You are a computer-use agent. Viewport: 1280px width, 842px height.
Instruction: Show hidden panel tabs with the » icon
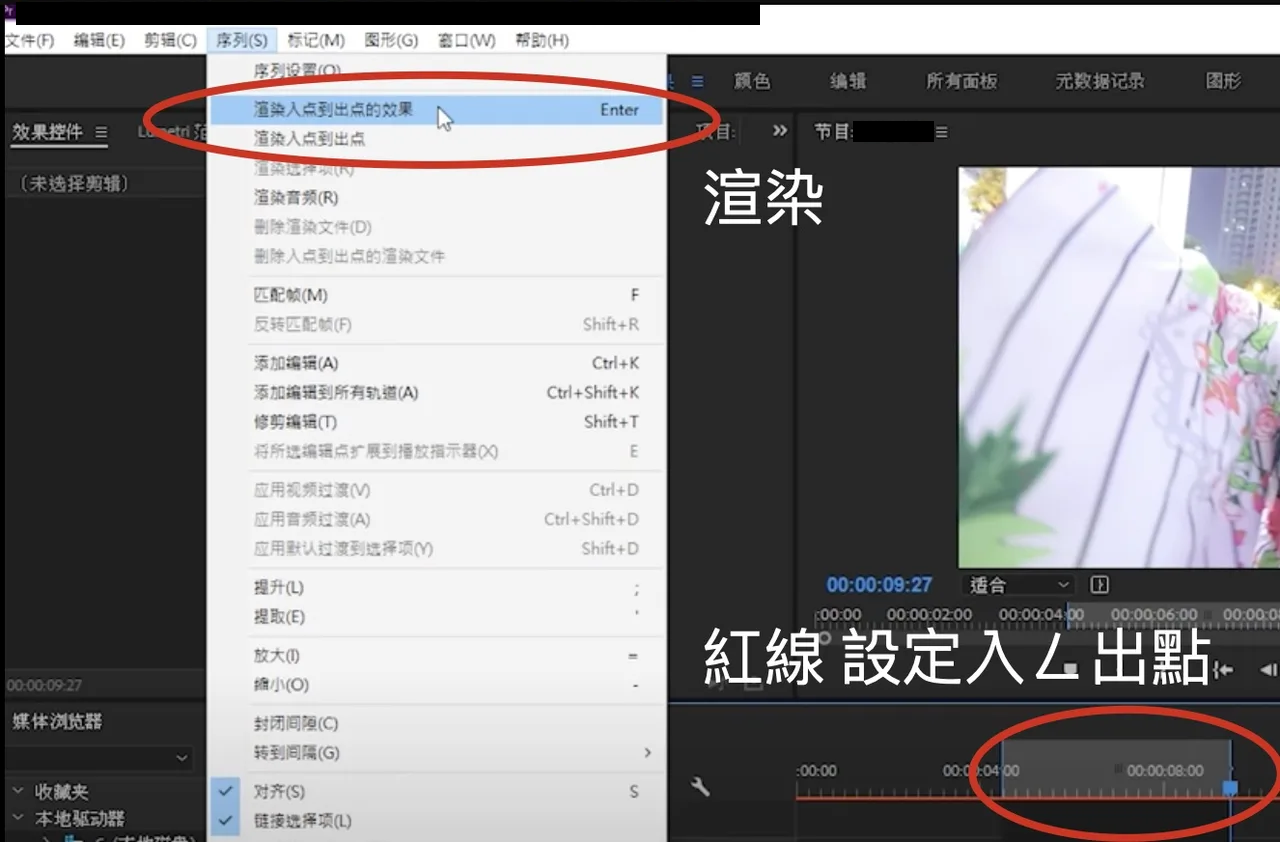pyautogui.click(x=781, y=131)
